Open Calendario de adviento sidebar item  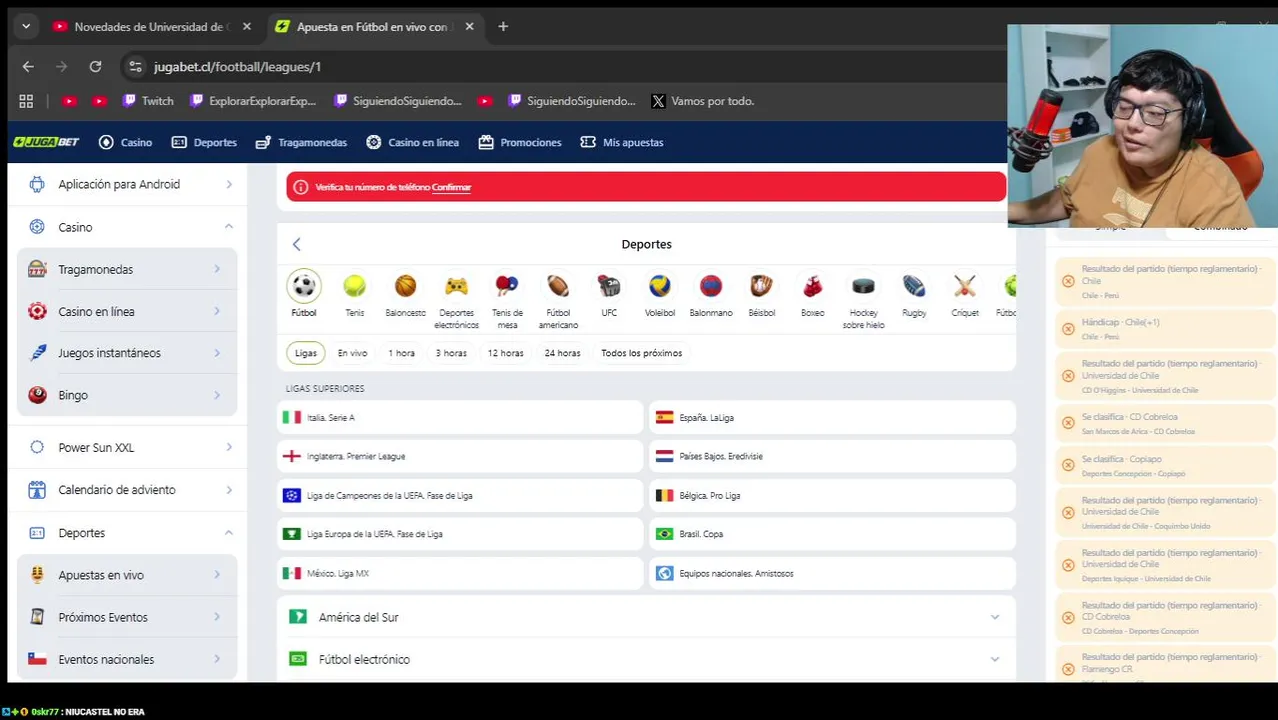(127, 490)
